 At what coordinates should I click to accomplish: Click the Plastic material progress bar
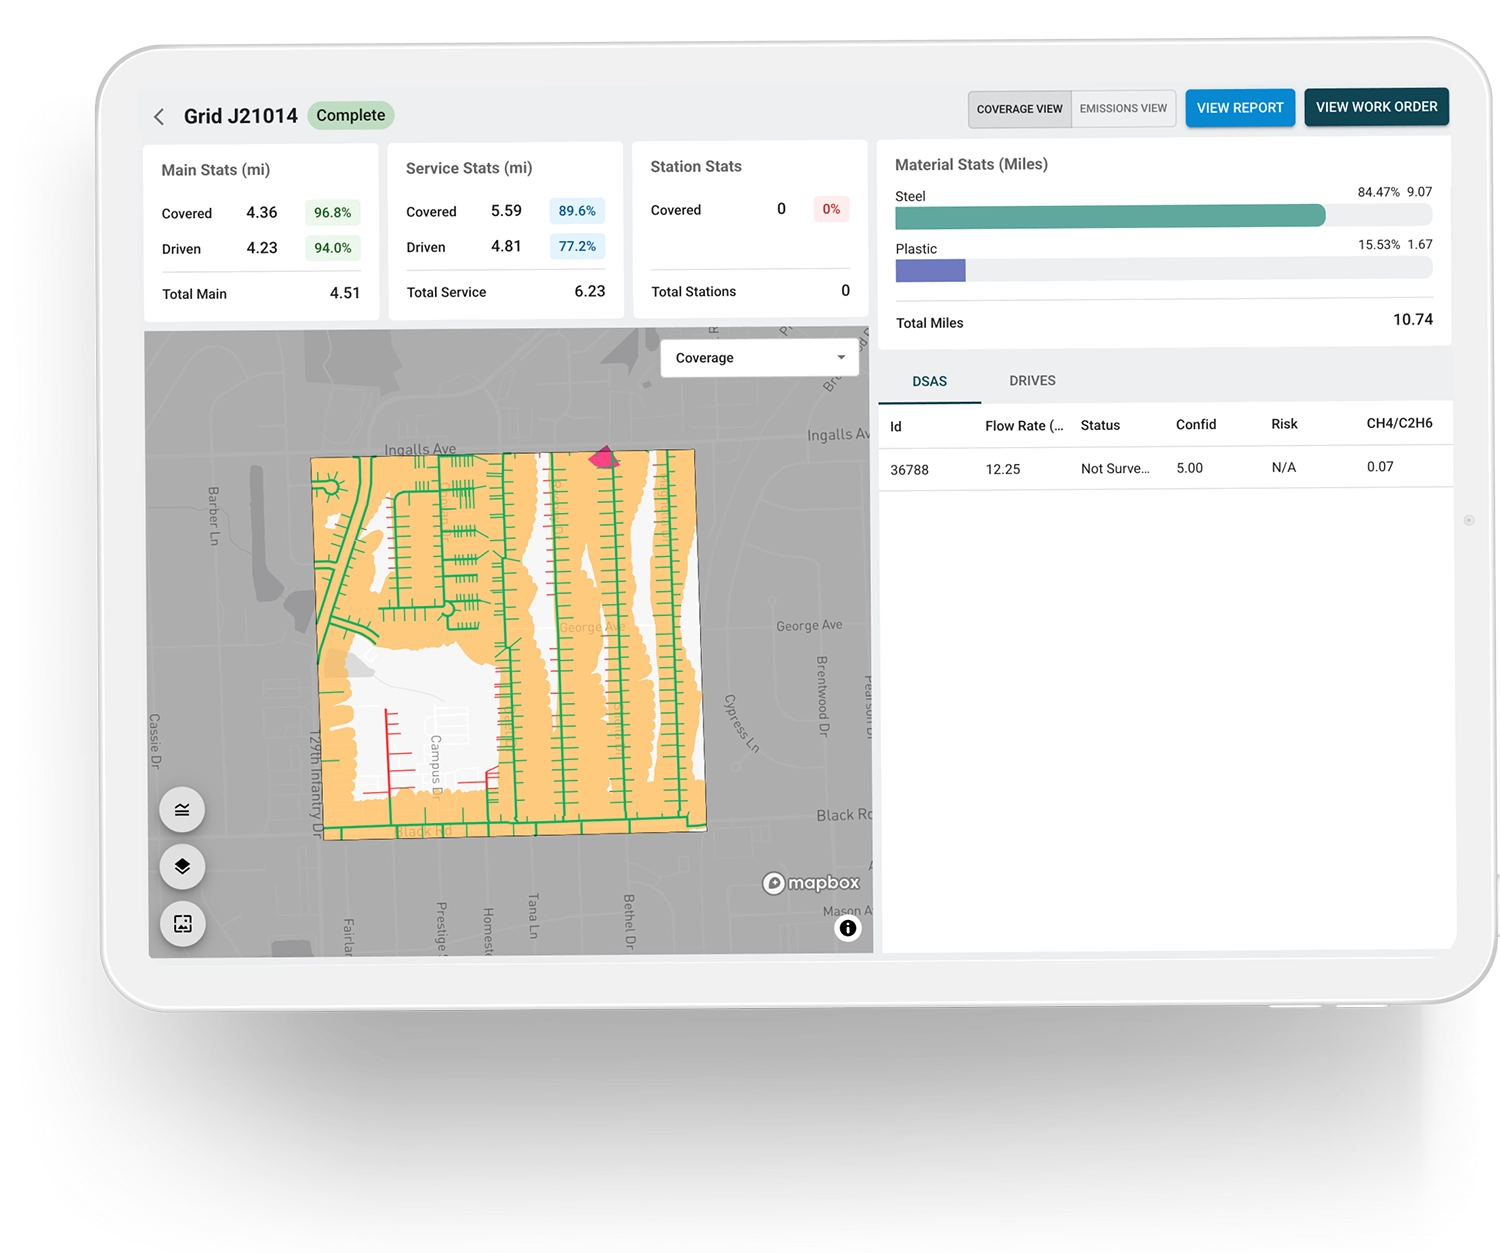pyautogui.click(x=1163, y=269)
